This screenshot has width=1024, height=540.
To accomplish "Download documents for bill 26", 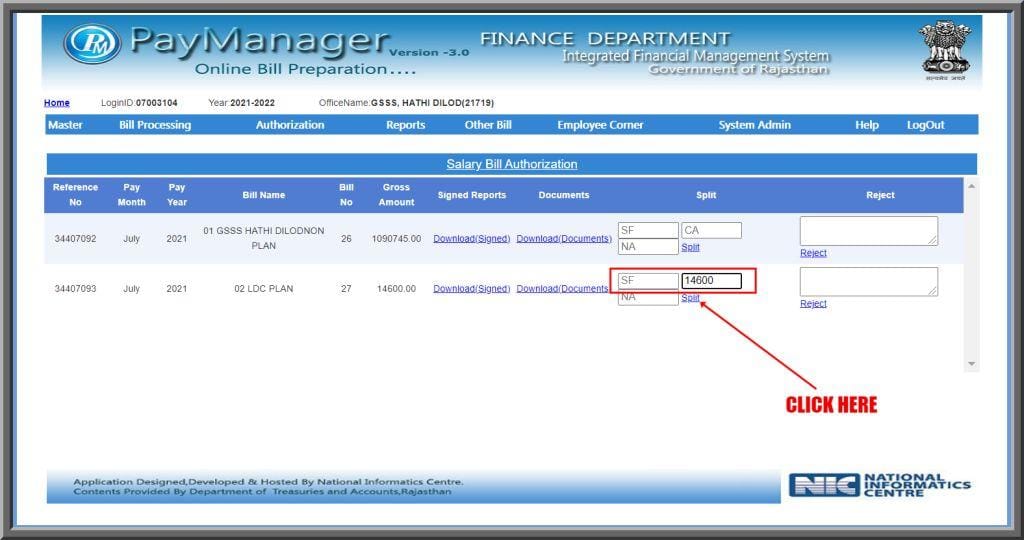I will (564, 238).
